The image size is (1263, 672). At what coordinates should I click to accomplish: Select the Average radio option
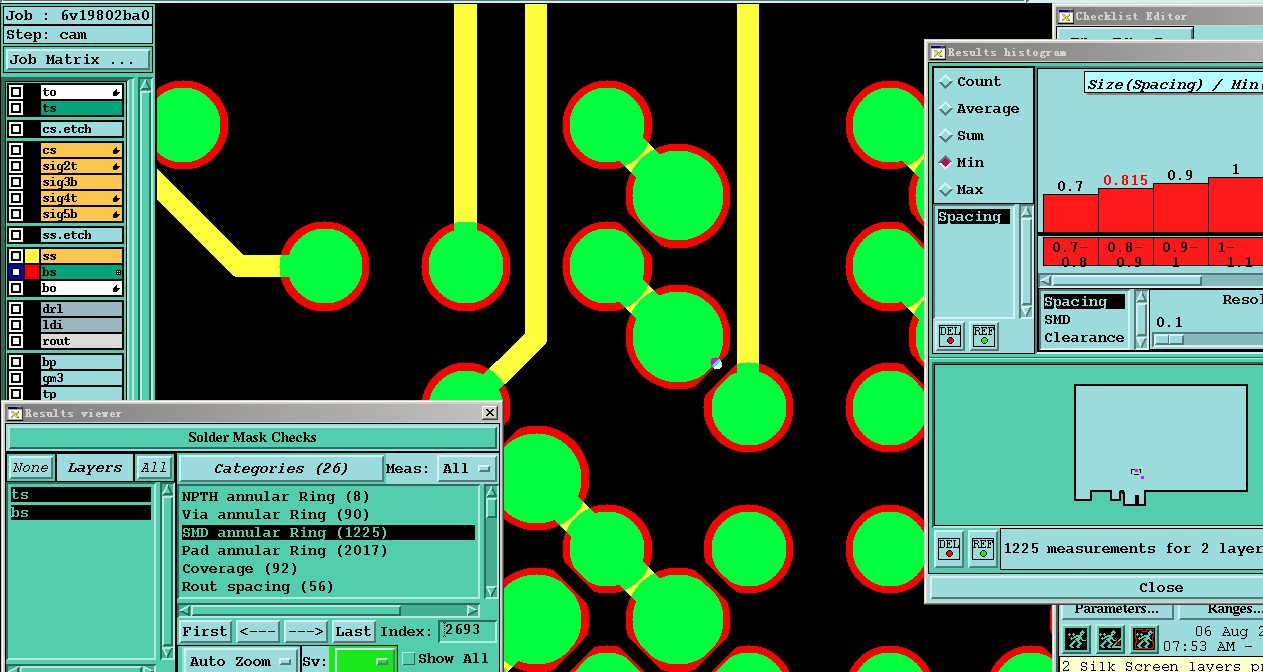(x=946, y=109)
